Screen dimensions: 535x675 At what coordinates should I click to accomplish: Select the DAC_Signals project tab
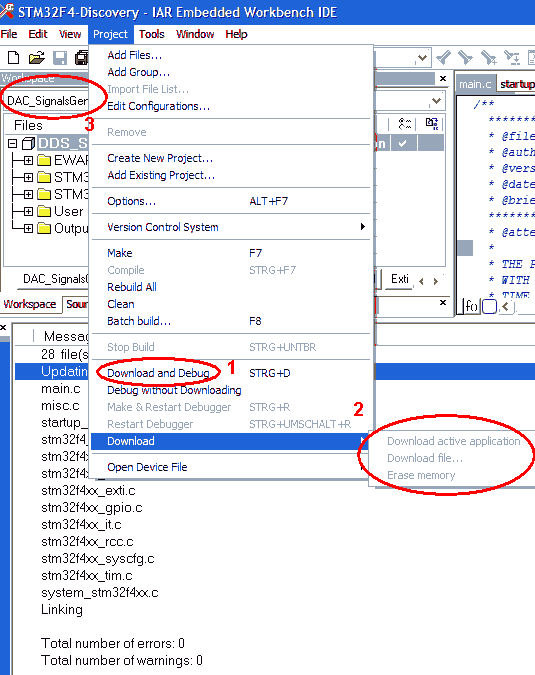pyautogui.click(x=55, y=279)
